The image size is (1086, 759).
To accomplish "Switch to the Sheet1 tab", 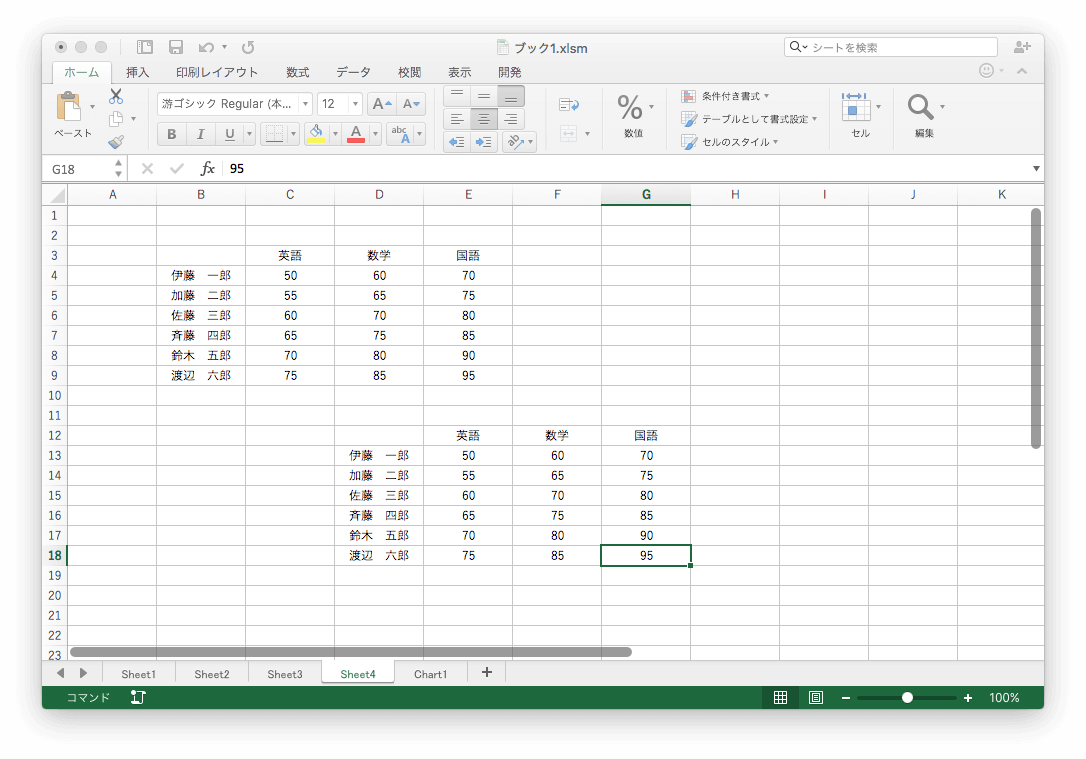I will click(x=139, y=674).
